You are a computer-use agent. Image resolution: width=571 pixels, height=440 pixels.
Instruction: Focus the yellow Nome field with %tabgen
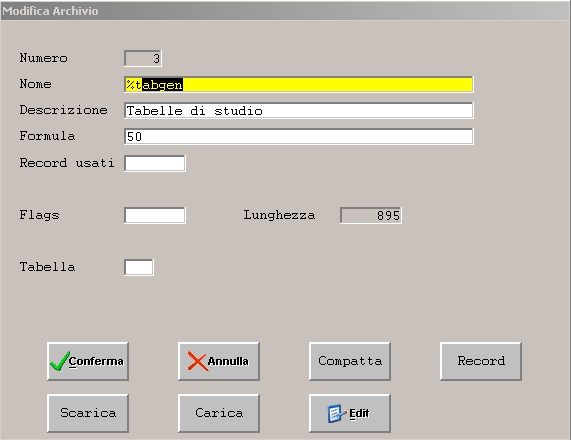[299, 85]
